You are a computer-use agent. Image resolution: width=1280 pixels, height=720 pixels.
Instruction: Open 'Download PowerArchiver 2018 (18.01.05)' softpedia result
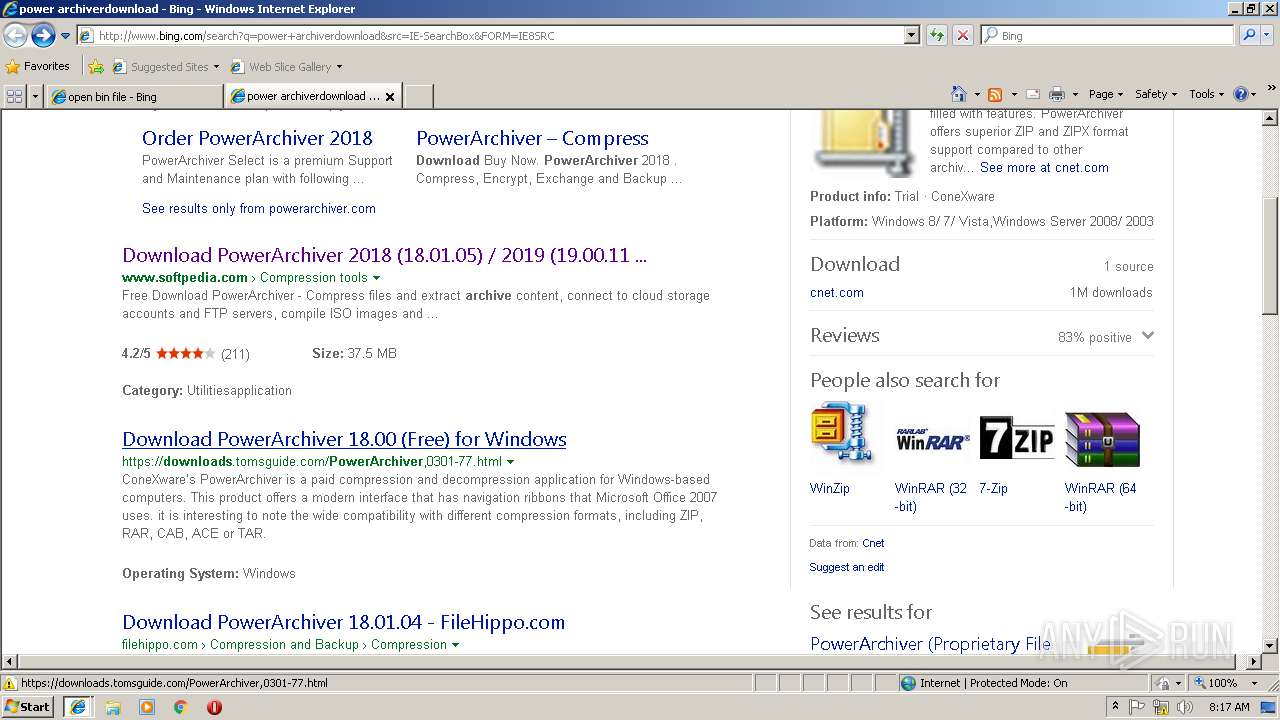[384, 255]
